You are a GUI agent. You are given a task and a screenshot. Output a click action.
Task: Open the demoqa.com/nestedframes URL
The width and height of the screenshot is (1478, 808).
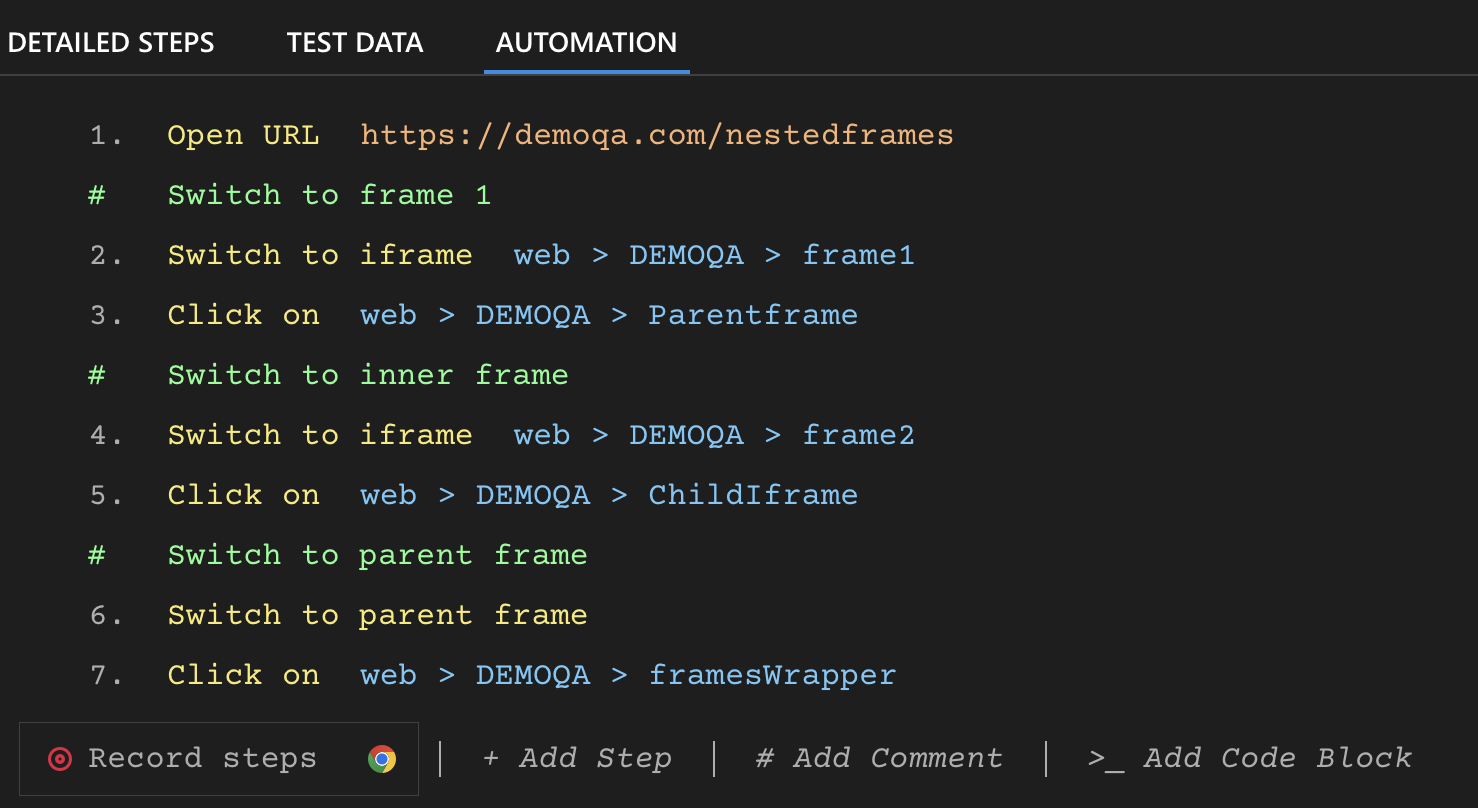[655, 134]
